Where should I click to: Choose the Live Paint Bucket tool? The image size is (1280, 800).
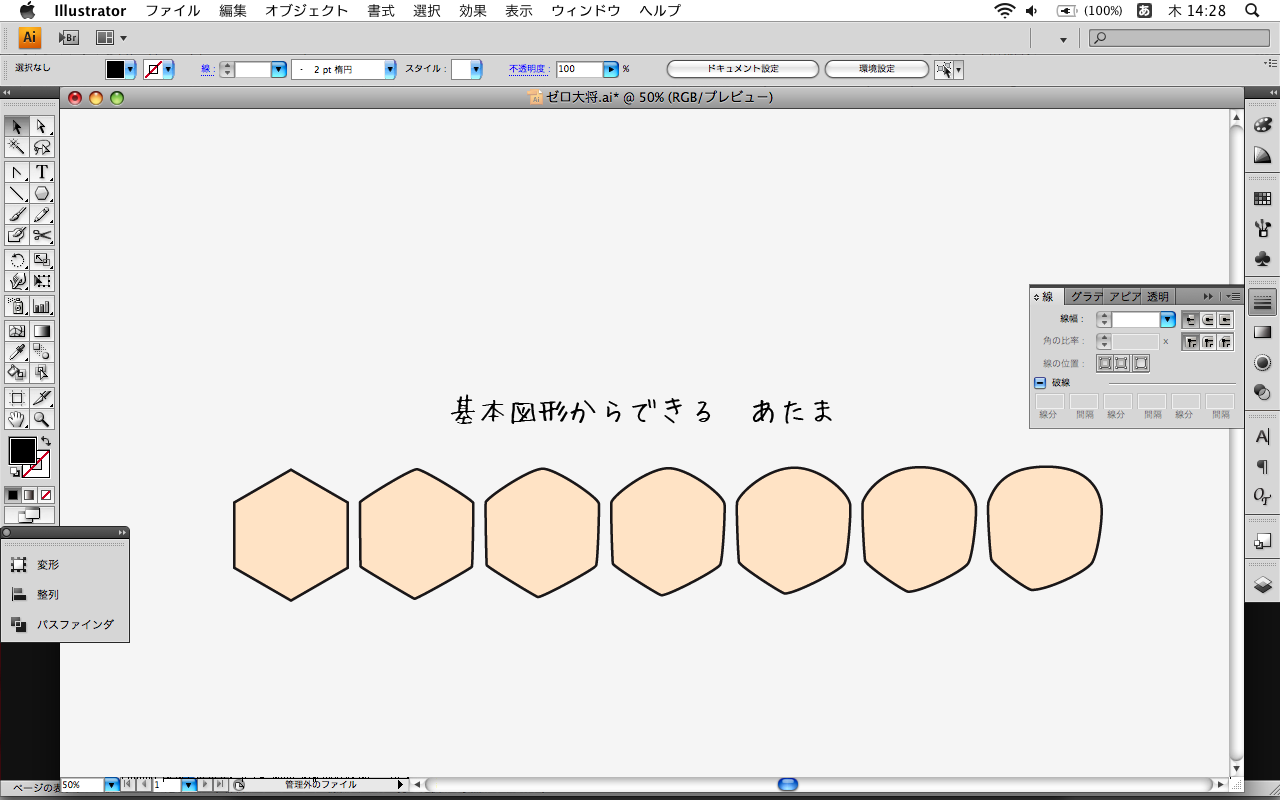17,373
